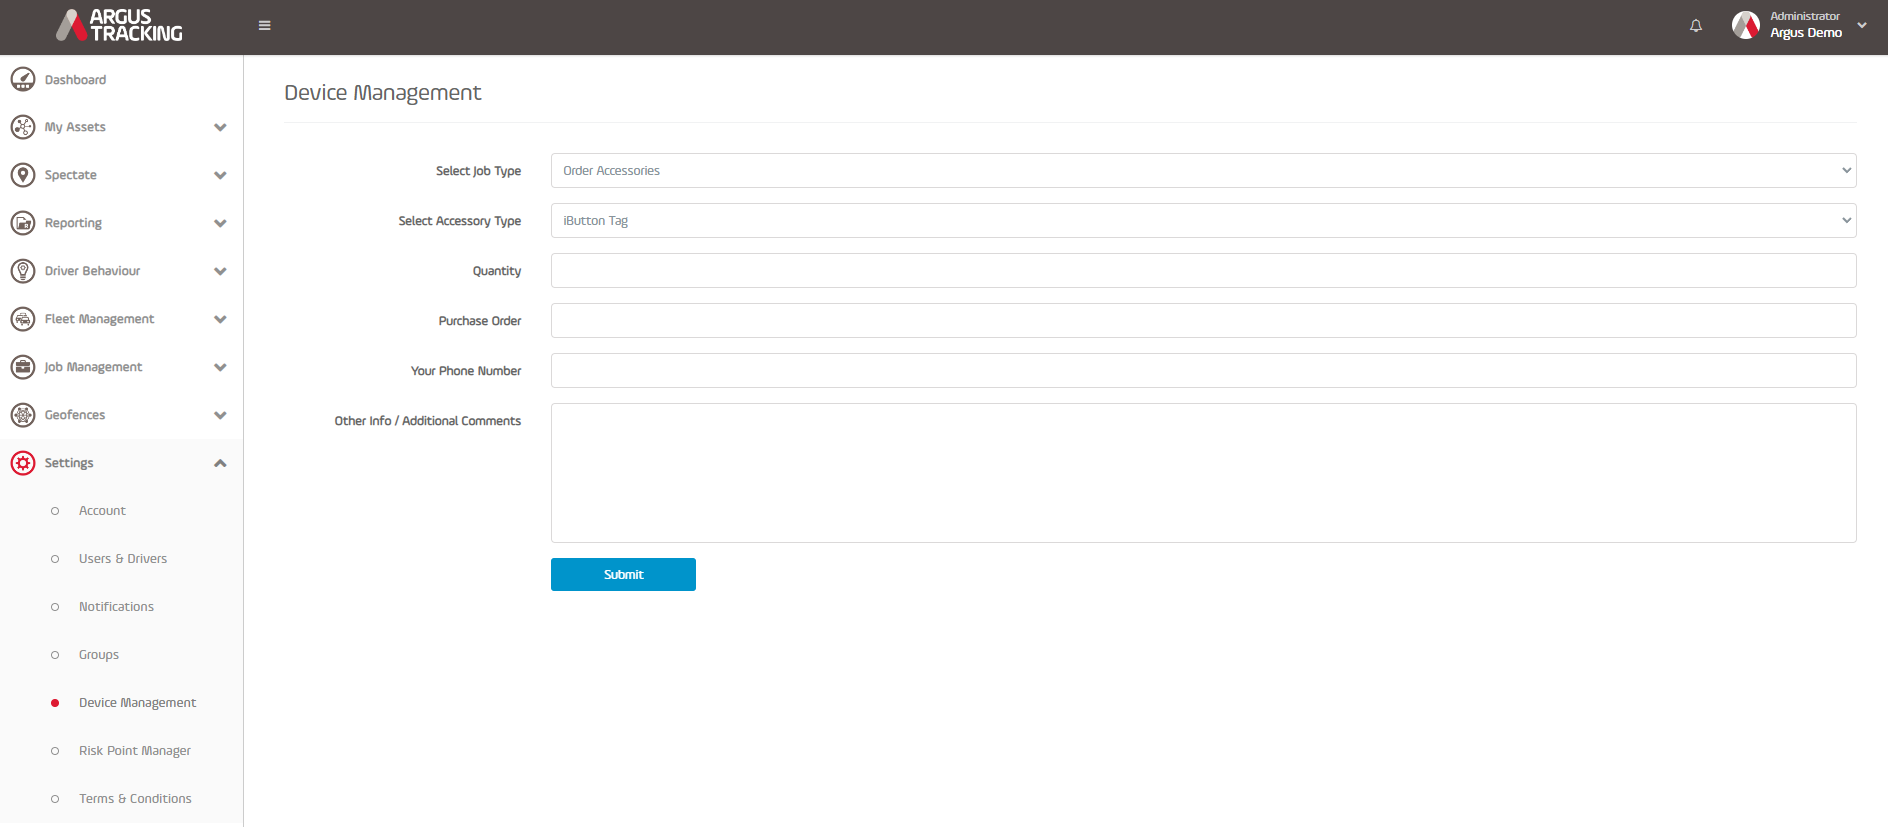Click the Argus Demo user avatar
Image resolution: width=1888 pixels, height=827 pixels.
click(1746, 25)
